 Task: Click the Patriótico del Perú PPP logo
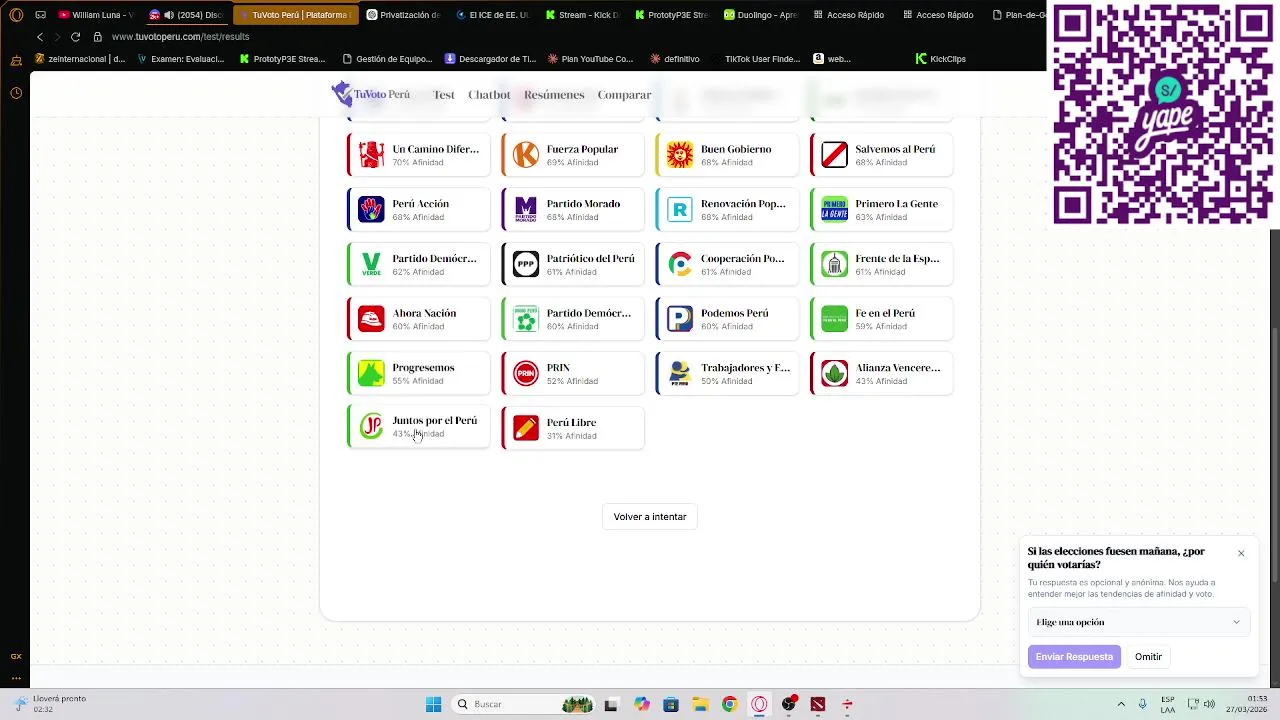pos(526,264)
